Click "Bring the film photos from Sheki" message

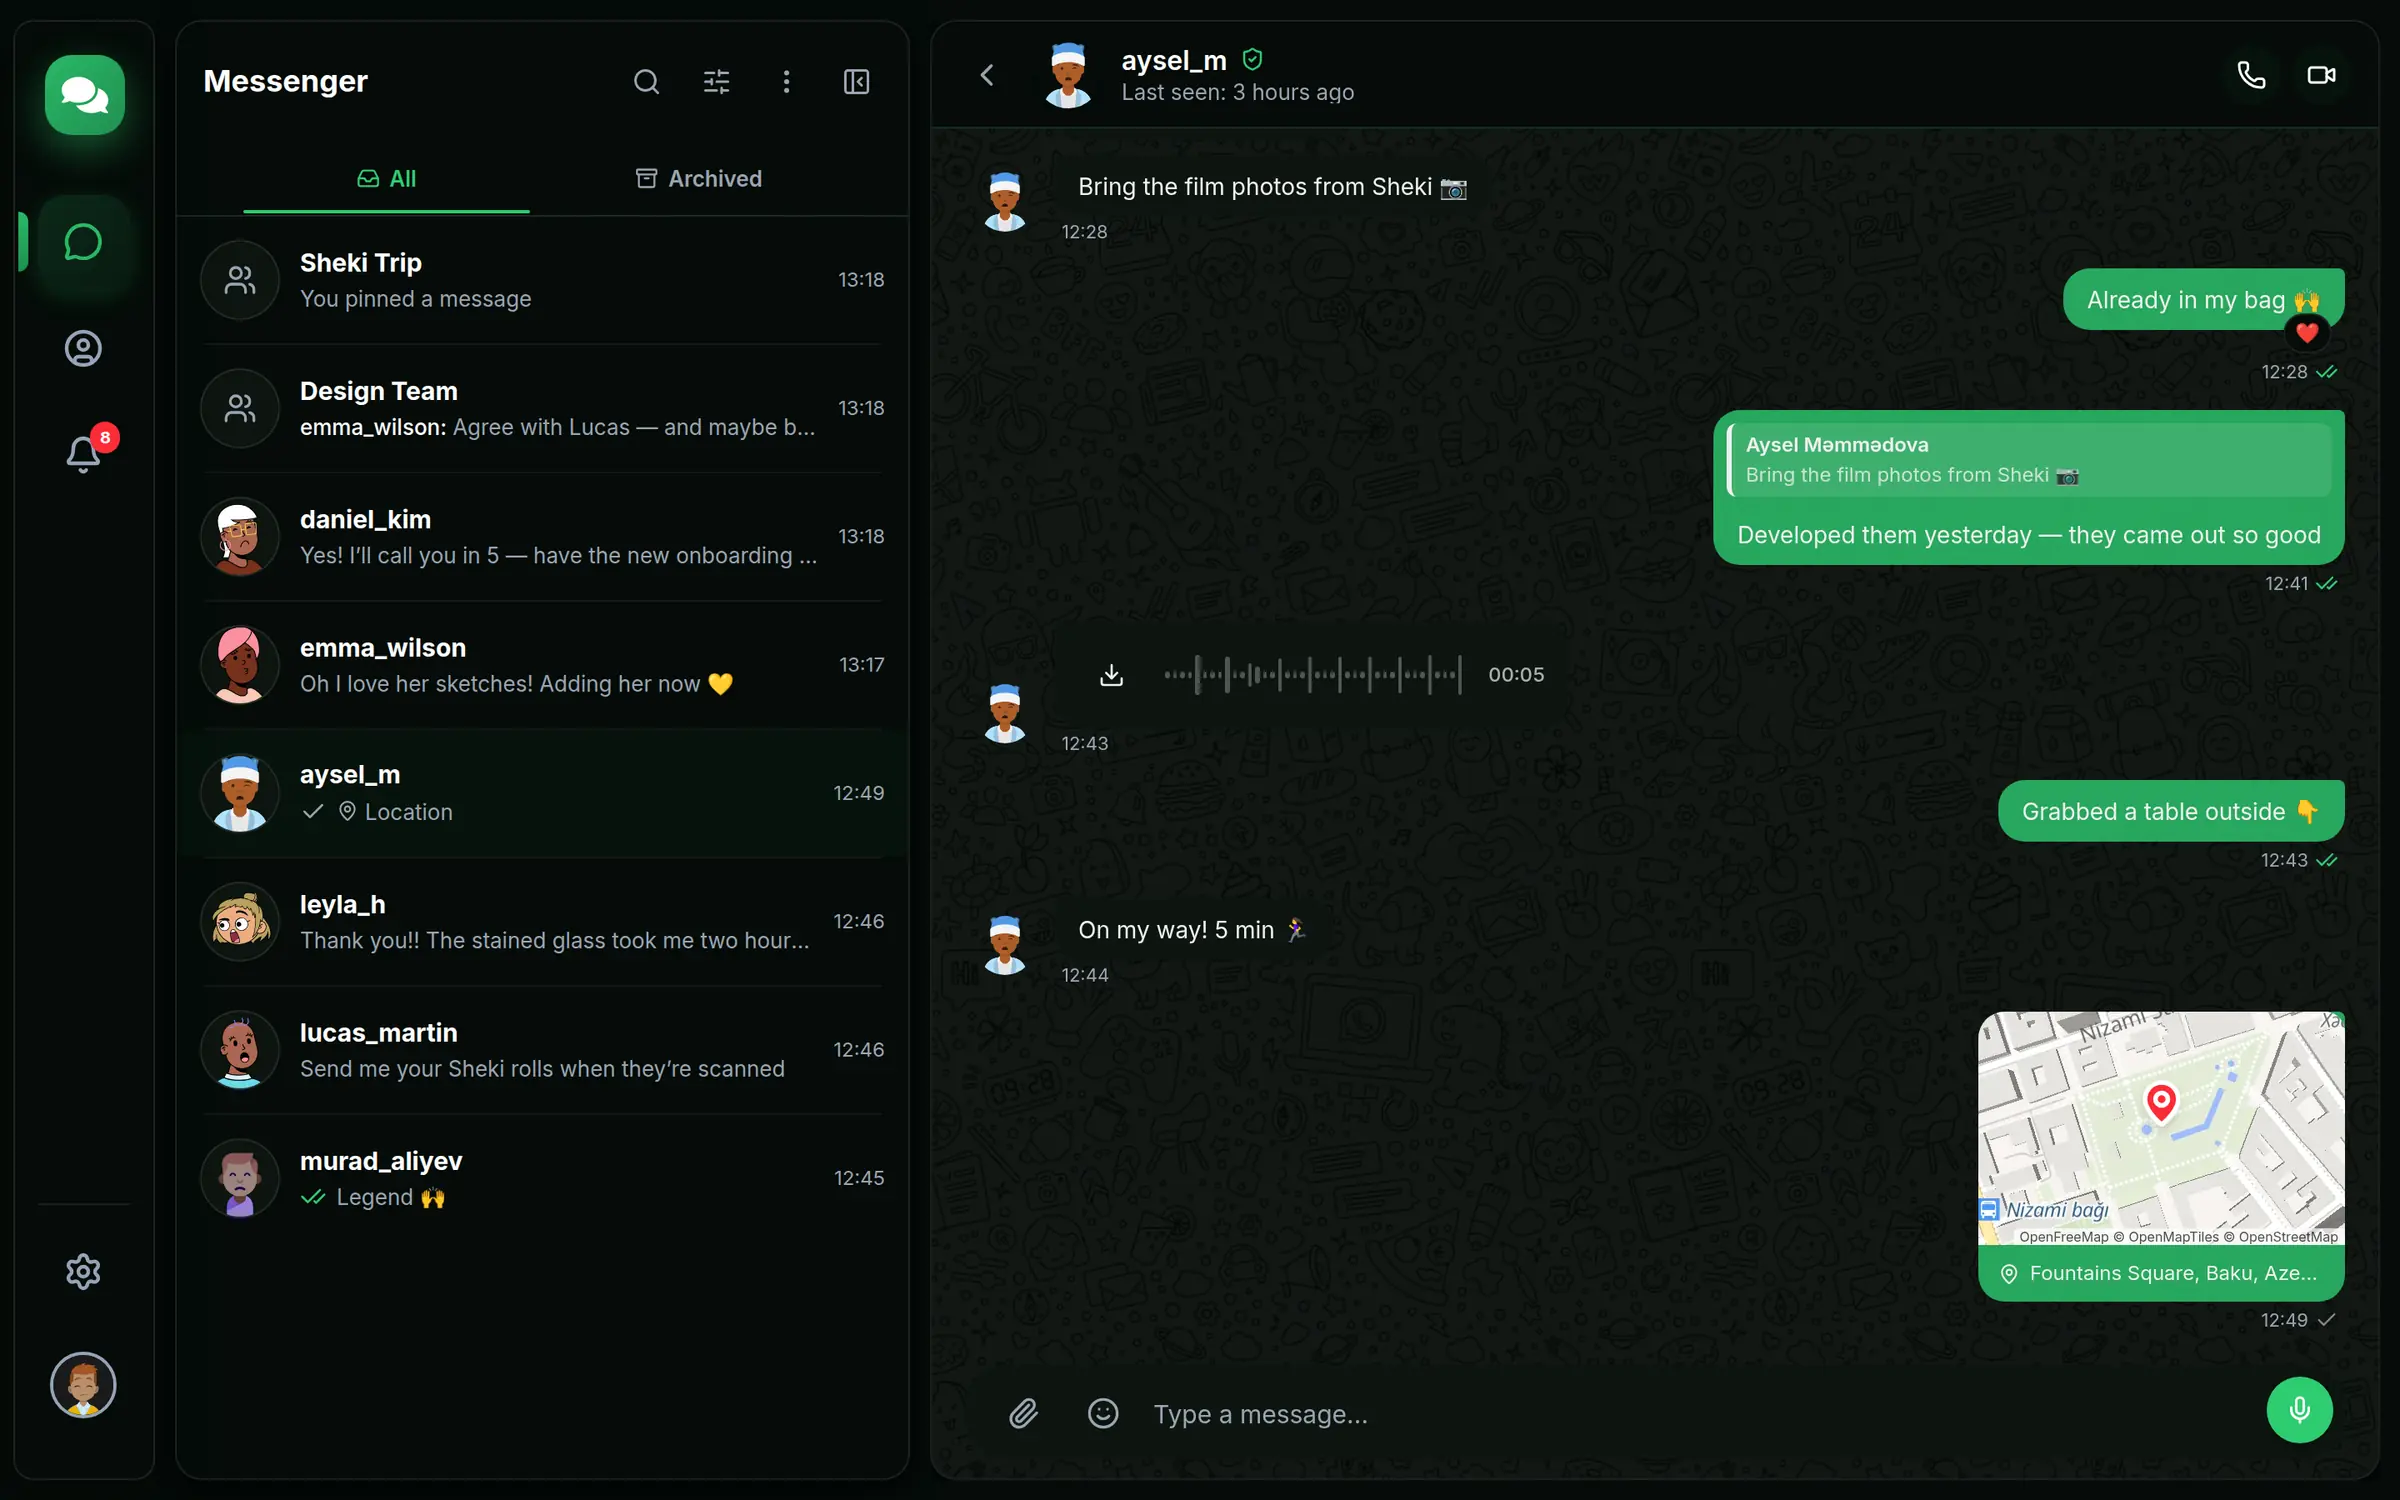[x=1272, y=187]
